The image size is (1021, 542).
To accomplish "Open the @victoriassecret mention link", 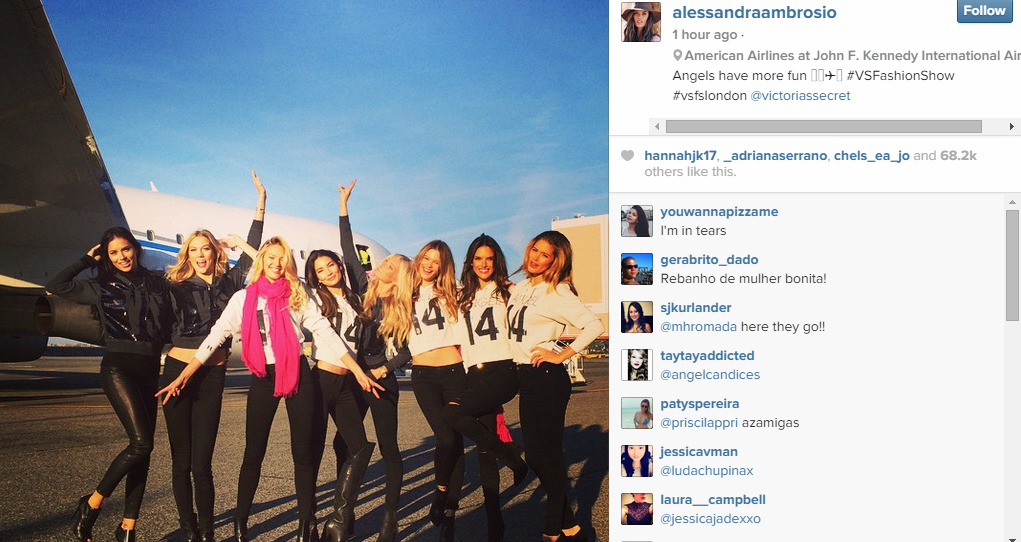I will [800, 96].
